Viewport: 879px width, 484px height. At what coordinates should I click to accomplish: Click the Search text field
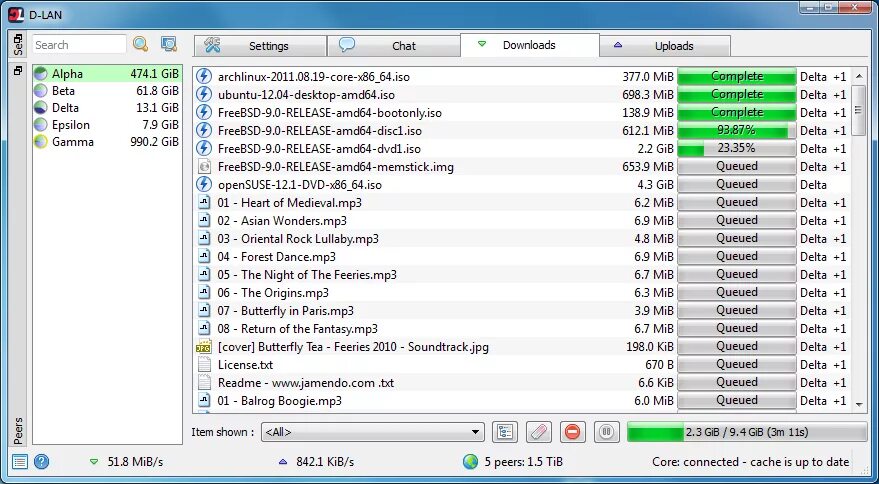pos(79,45)
